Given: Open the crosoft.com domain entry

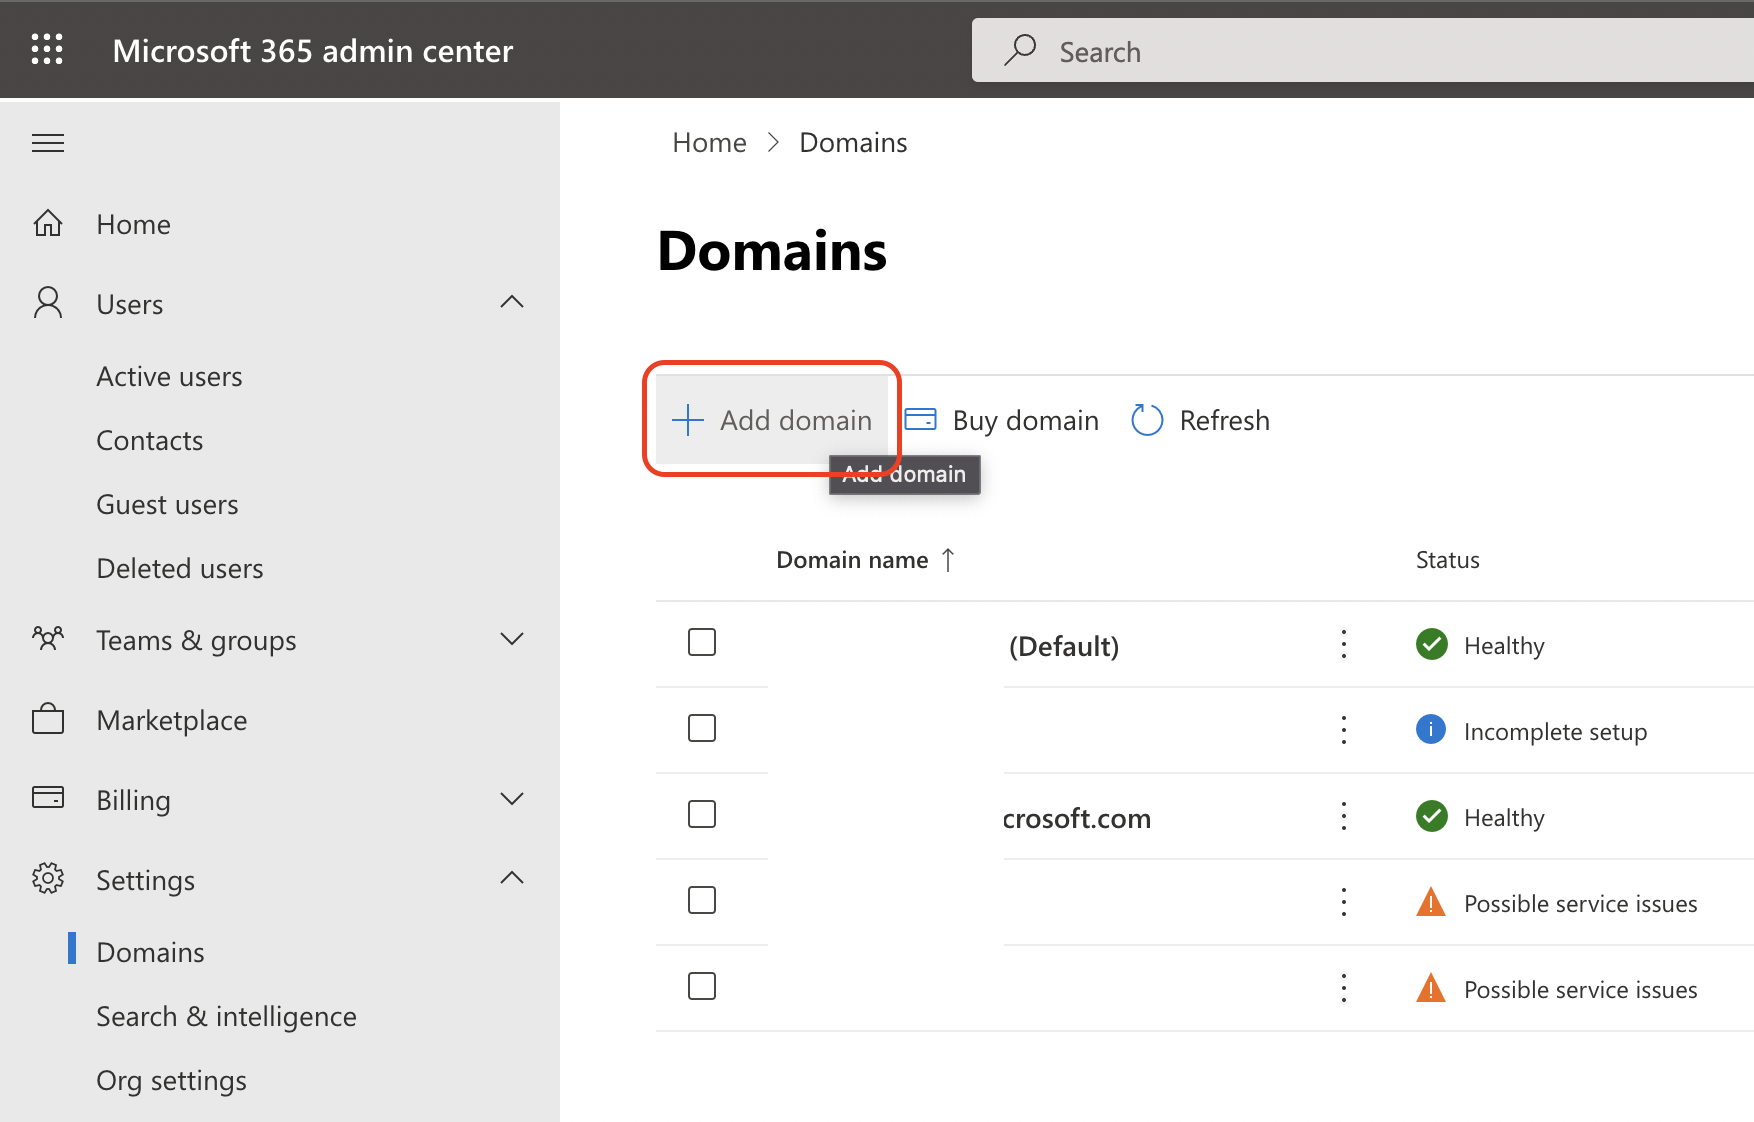Looking at the screenshot, I should pos(1076,818).
